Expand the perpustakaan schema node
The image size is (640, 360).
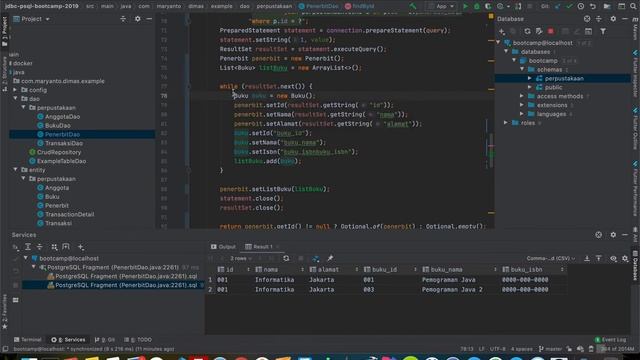pos(530,78)
